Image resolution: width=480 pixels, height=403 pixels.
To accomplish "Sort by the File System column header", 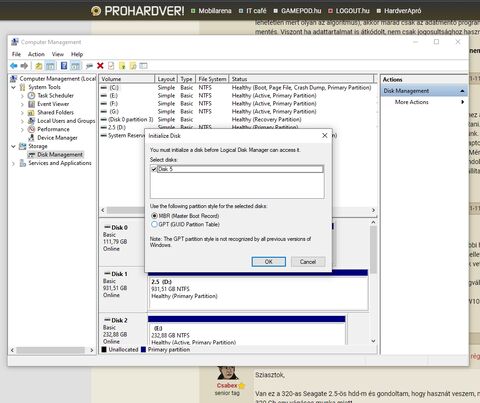I will [212, 79].
